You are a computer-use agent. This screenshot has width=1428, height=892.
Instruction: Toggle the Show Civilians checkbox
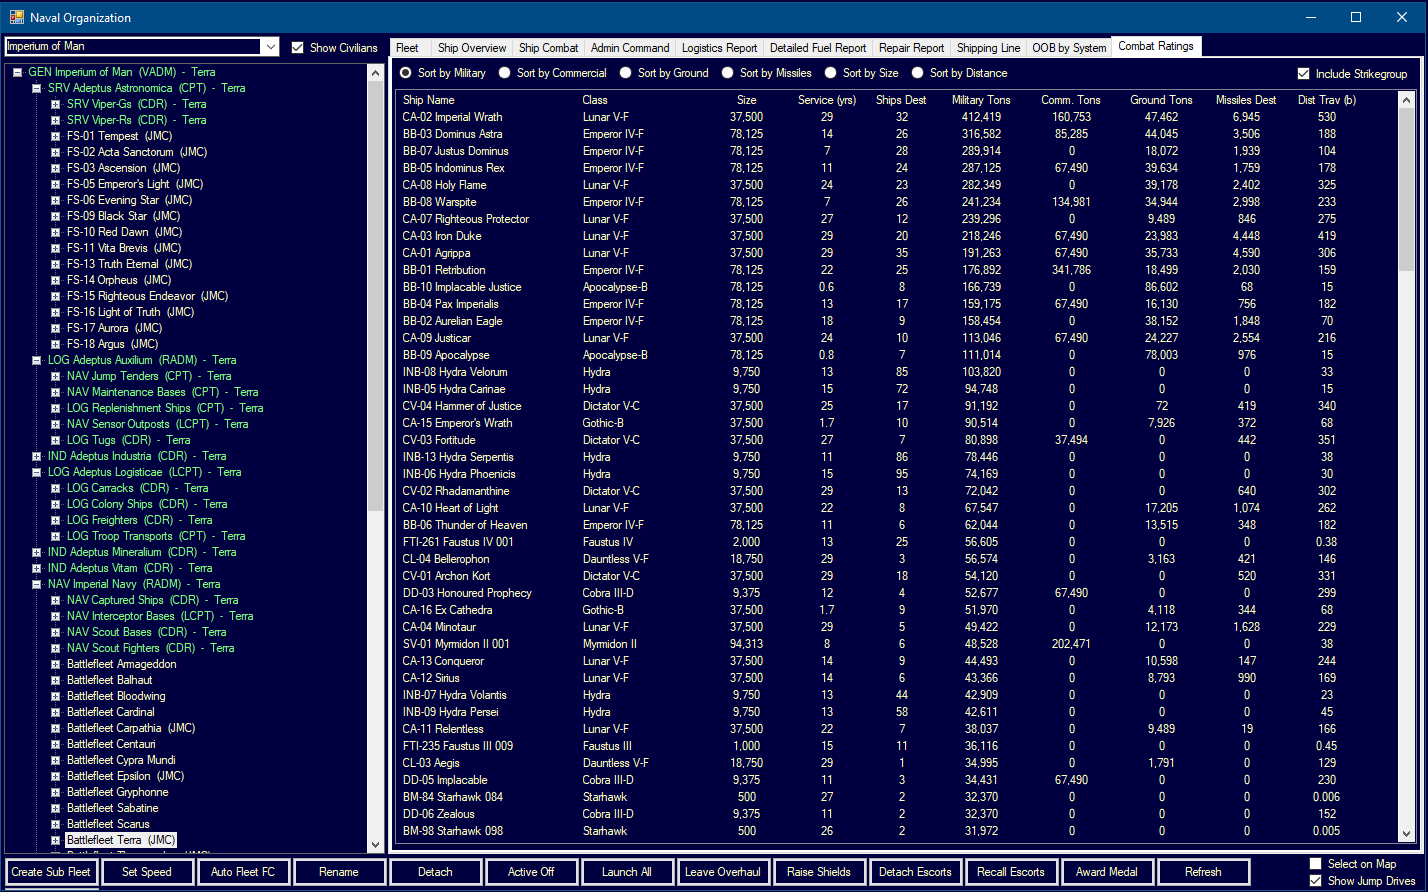[297, 47]
